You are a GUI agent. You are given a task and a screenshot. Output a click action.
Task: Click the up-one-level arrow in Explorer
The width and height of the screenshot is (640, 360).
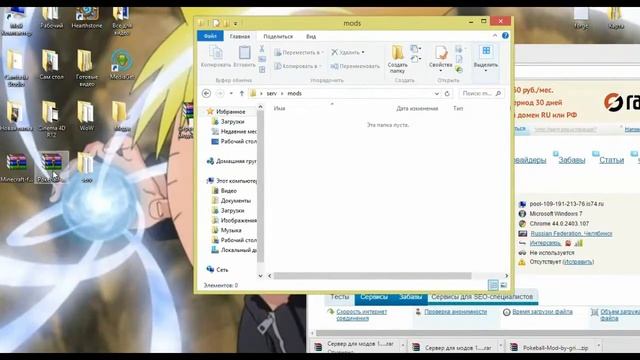click(242, 93)
